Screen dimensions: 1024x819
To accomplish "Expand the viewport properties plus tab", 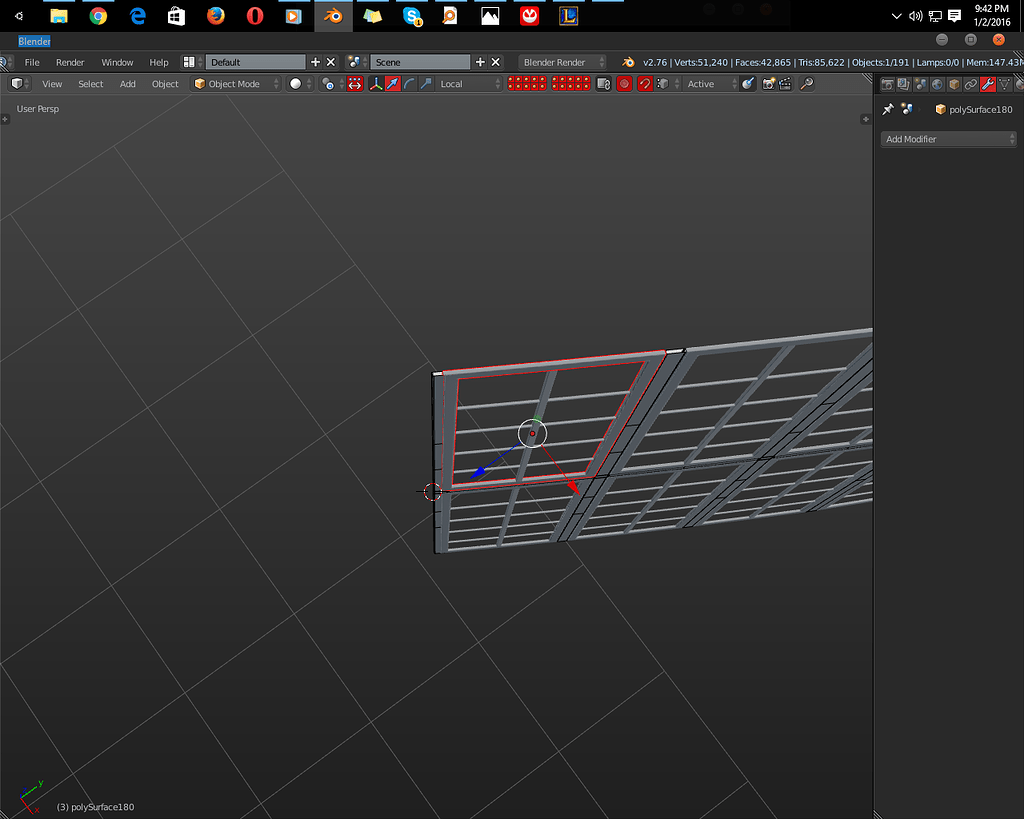I will click(x=865, y=119).
